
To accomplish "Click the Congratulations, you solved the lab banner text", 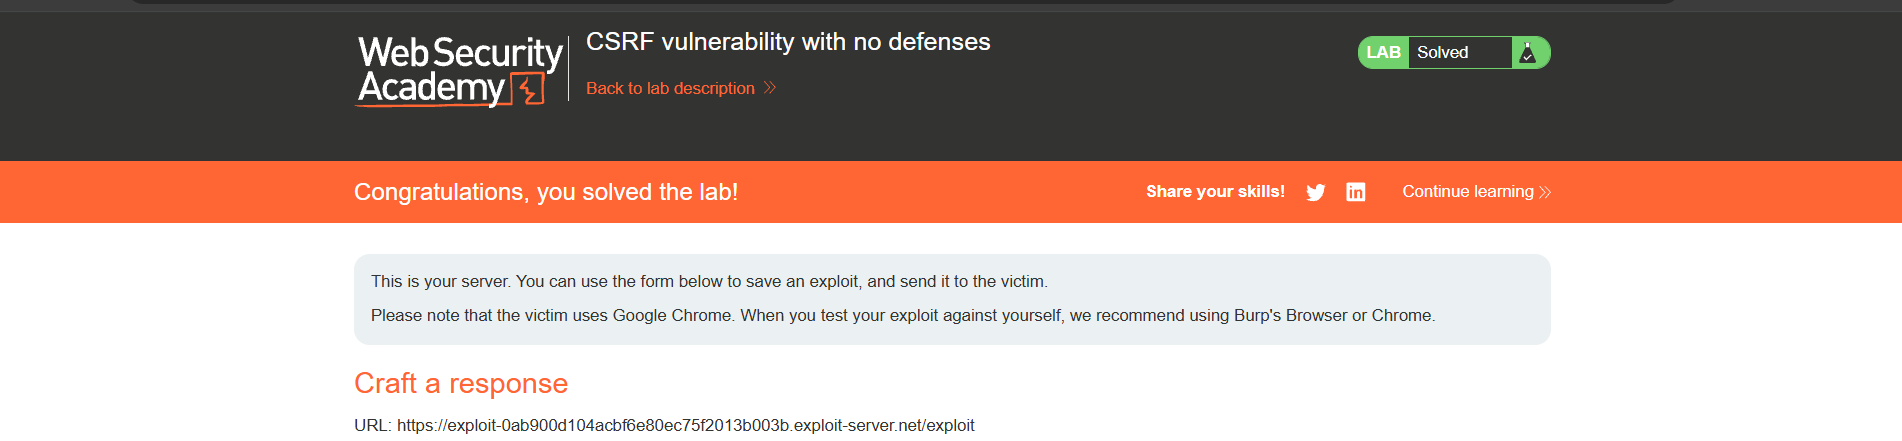I will [x=546, y=192].
